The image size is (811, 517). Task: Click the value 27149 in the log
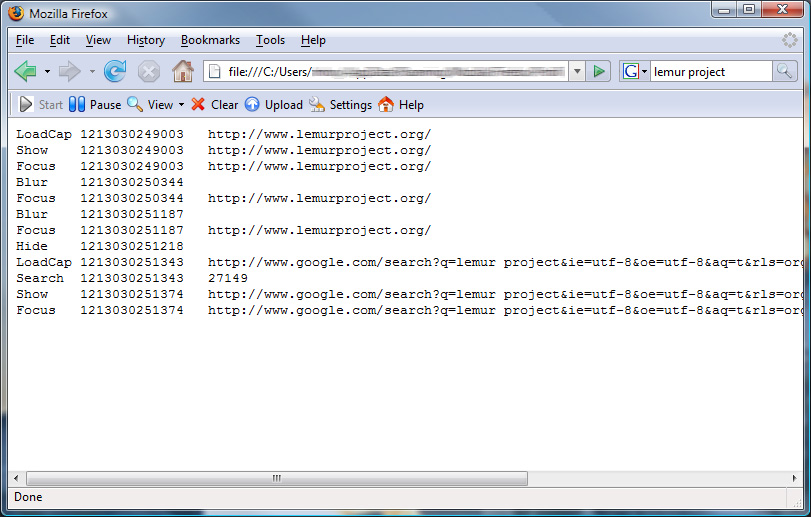[x=228, y=278]
